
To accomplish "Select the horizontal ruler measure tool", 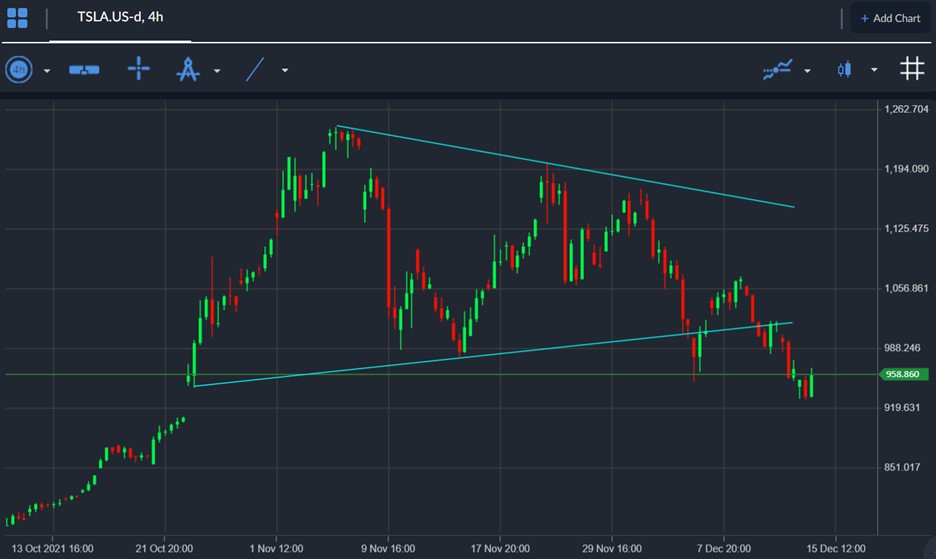I will (84, 69).
